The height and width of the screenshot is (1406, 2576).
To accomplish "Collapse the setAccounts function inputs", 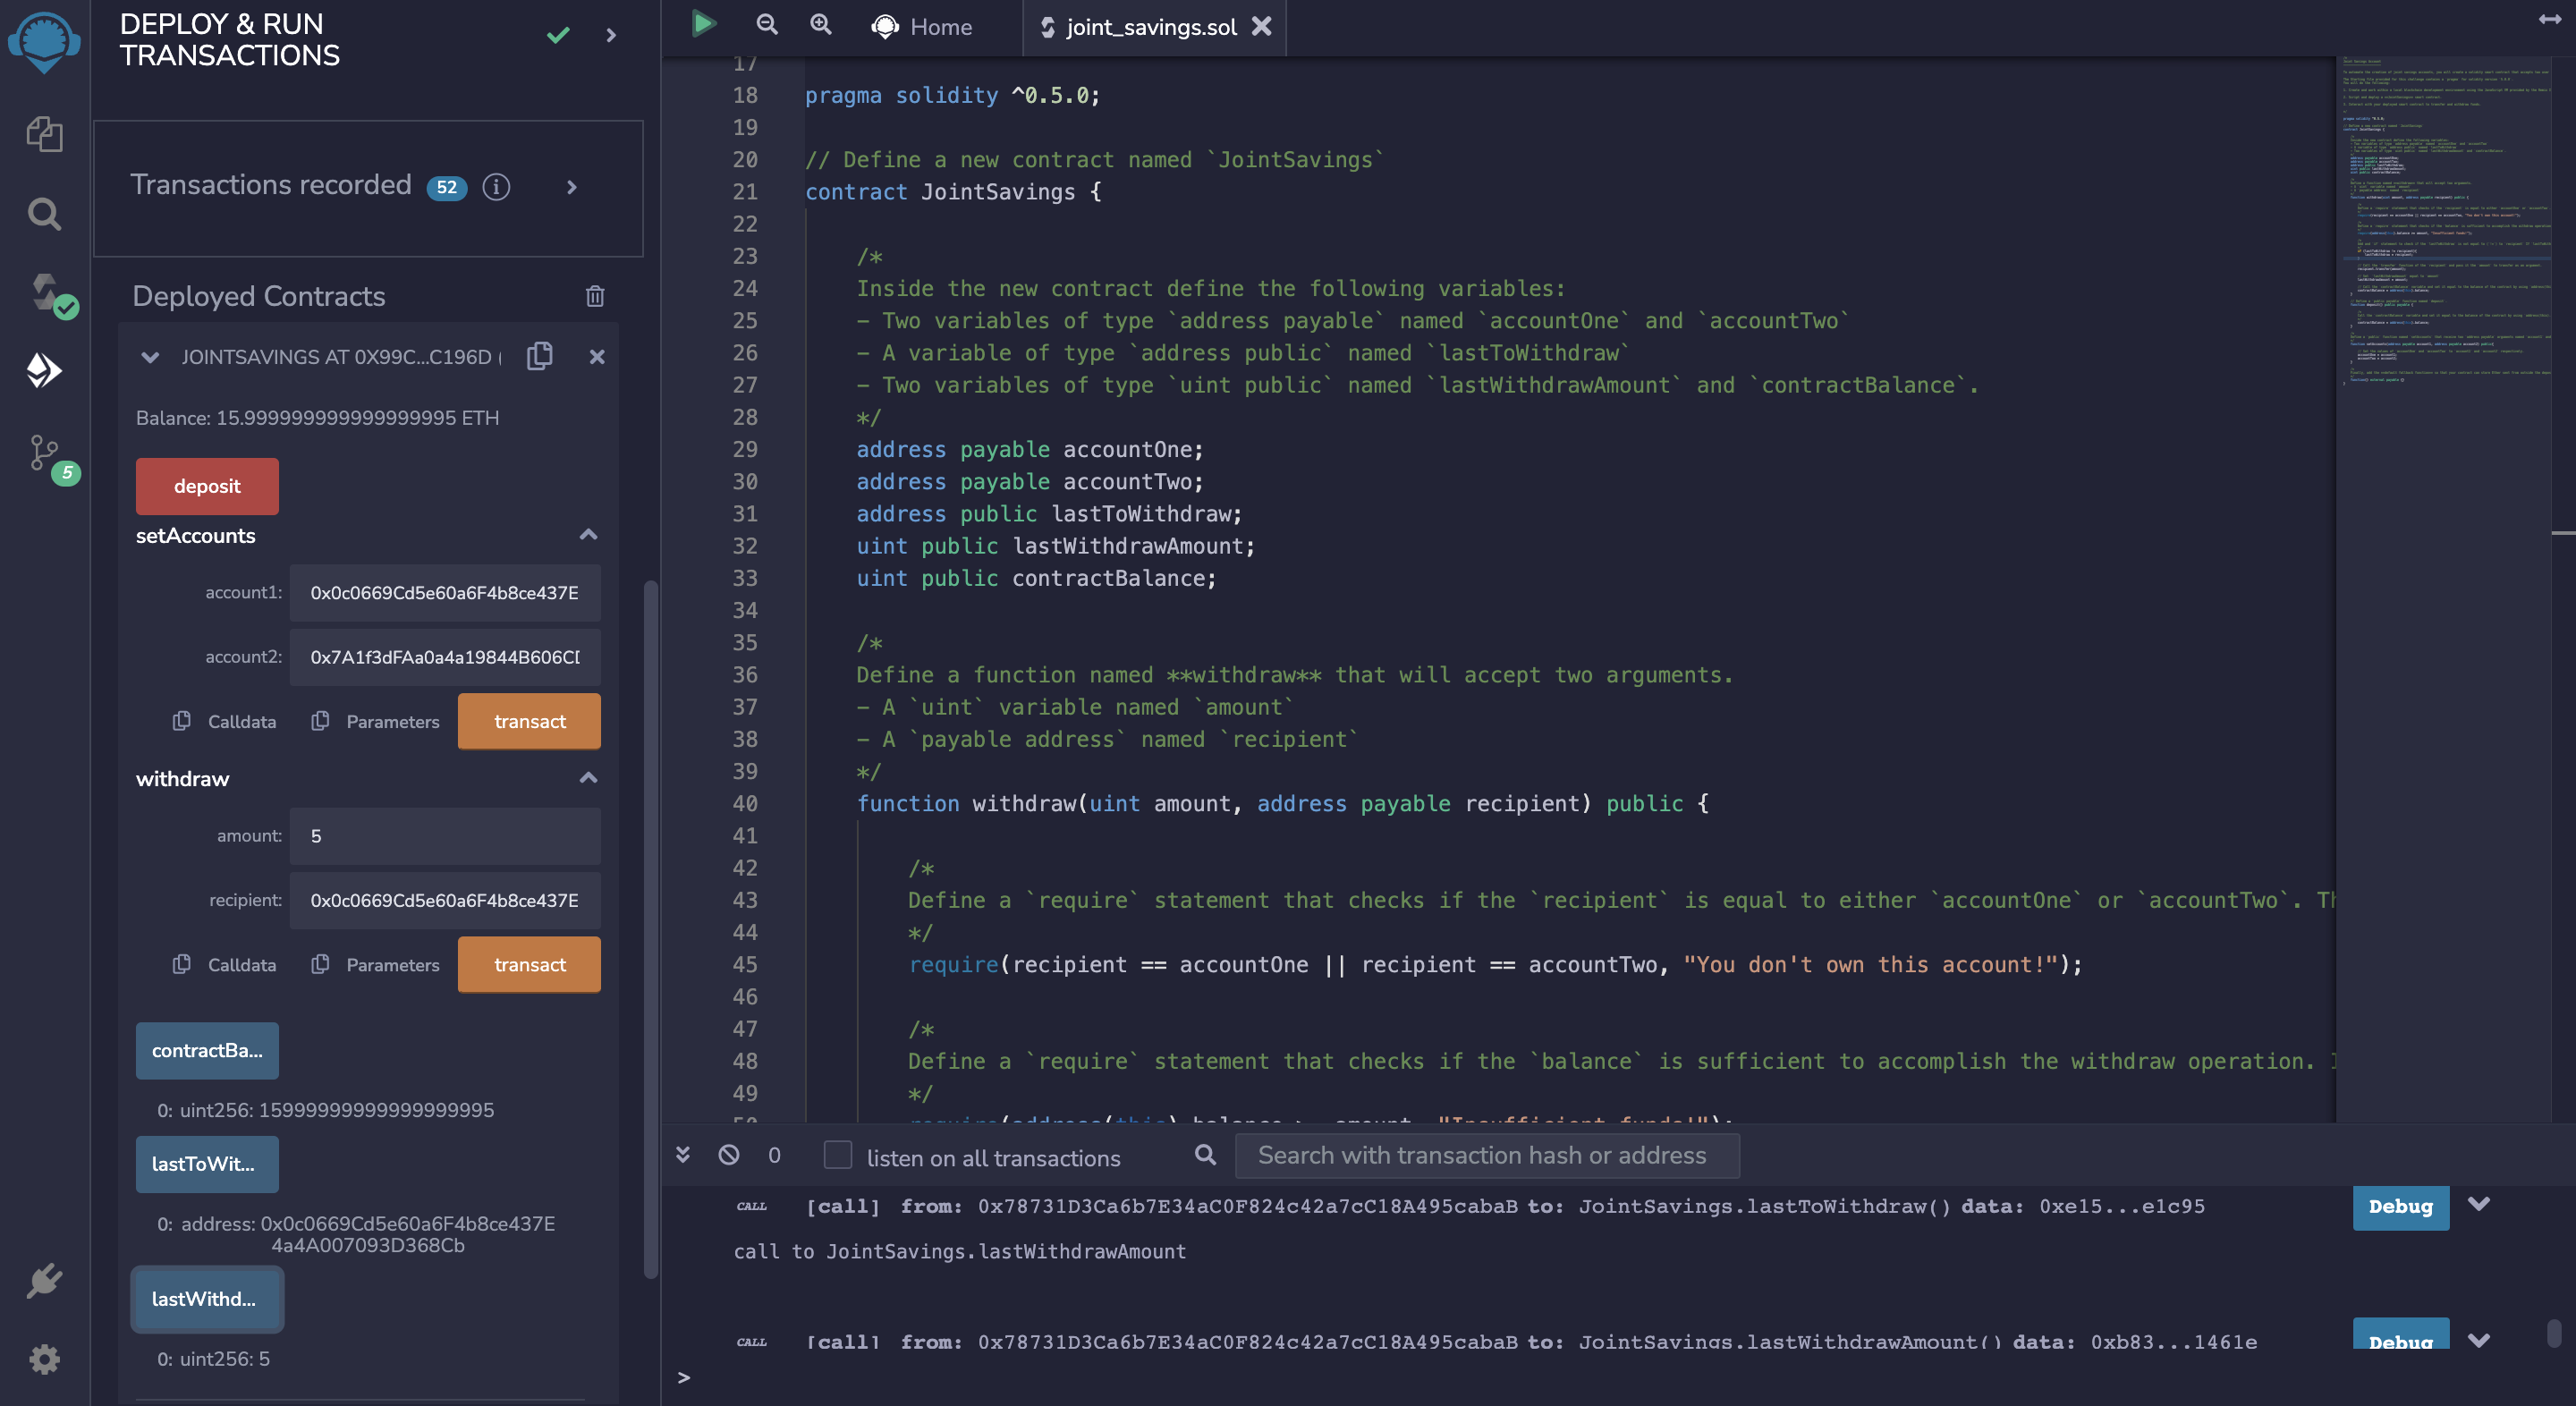I will 589,536.
